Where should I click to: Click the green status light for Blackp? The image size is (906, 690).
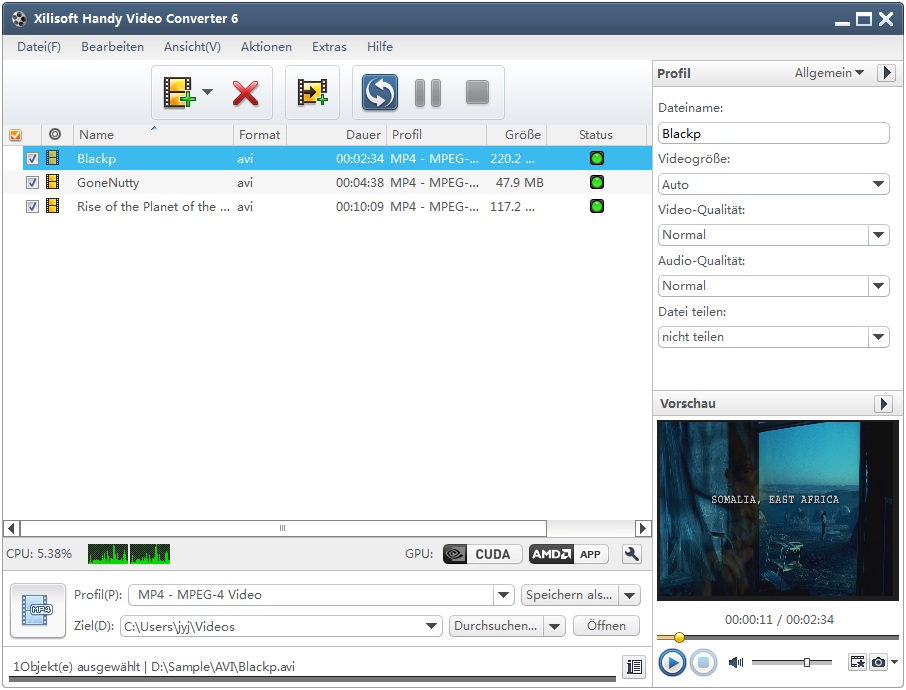pyautogui.click(x=597, y=158)
